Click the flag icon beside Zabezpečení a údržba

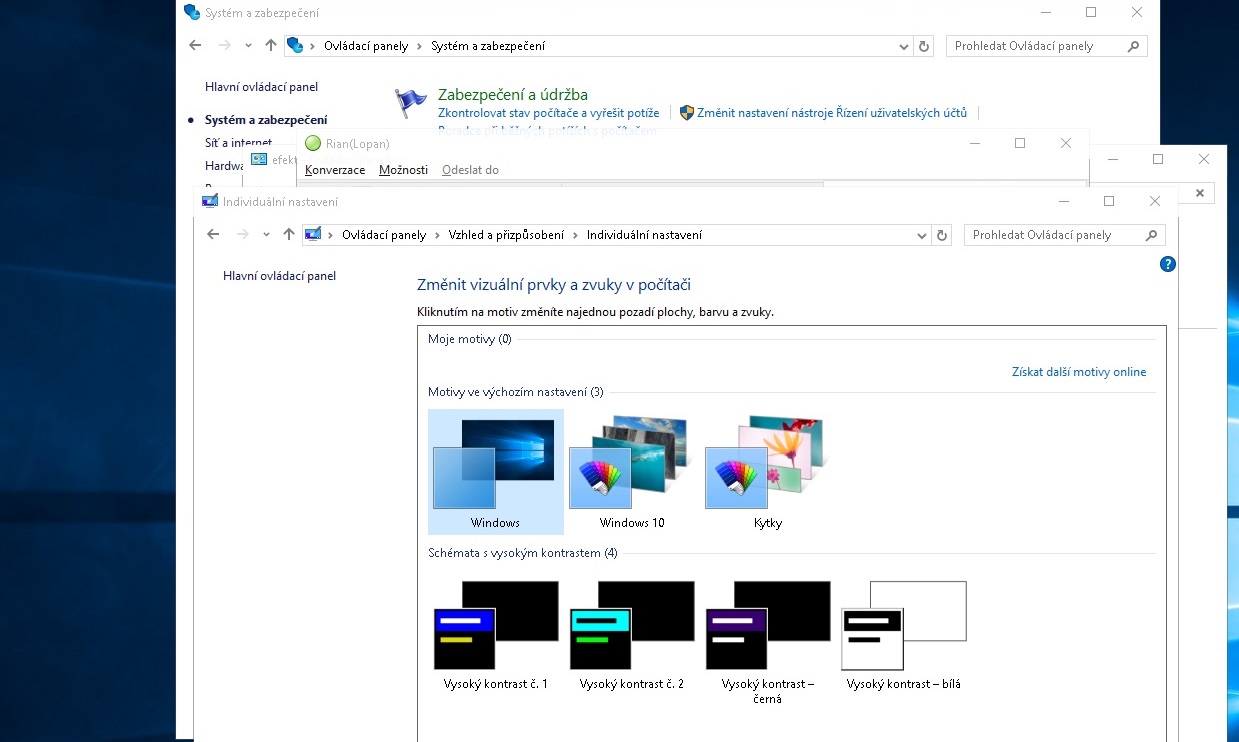[x=411, y=103]
